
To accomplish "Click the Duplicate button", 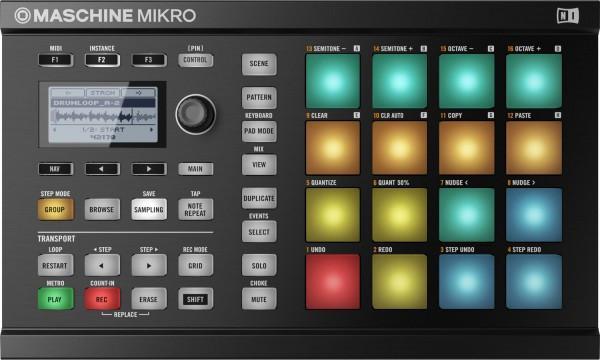I will tap(259, 199).
